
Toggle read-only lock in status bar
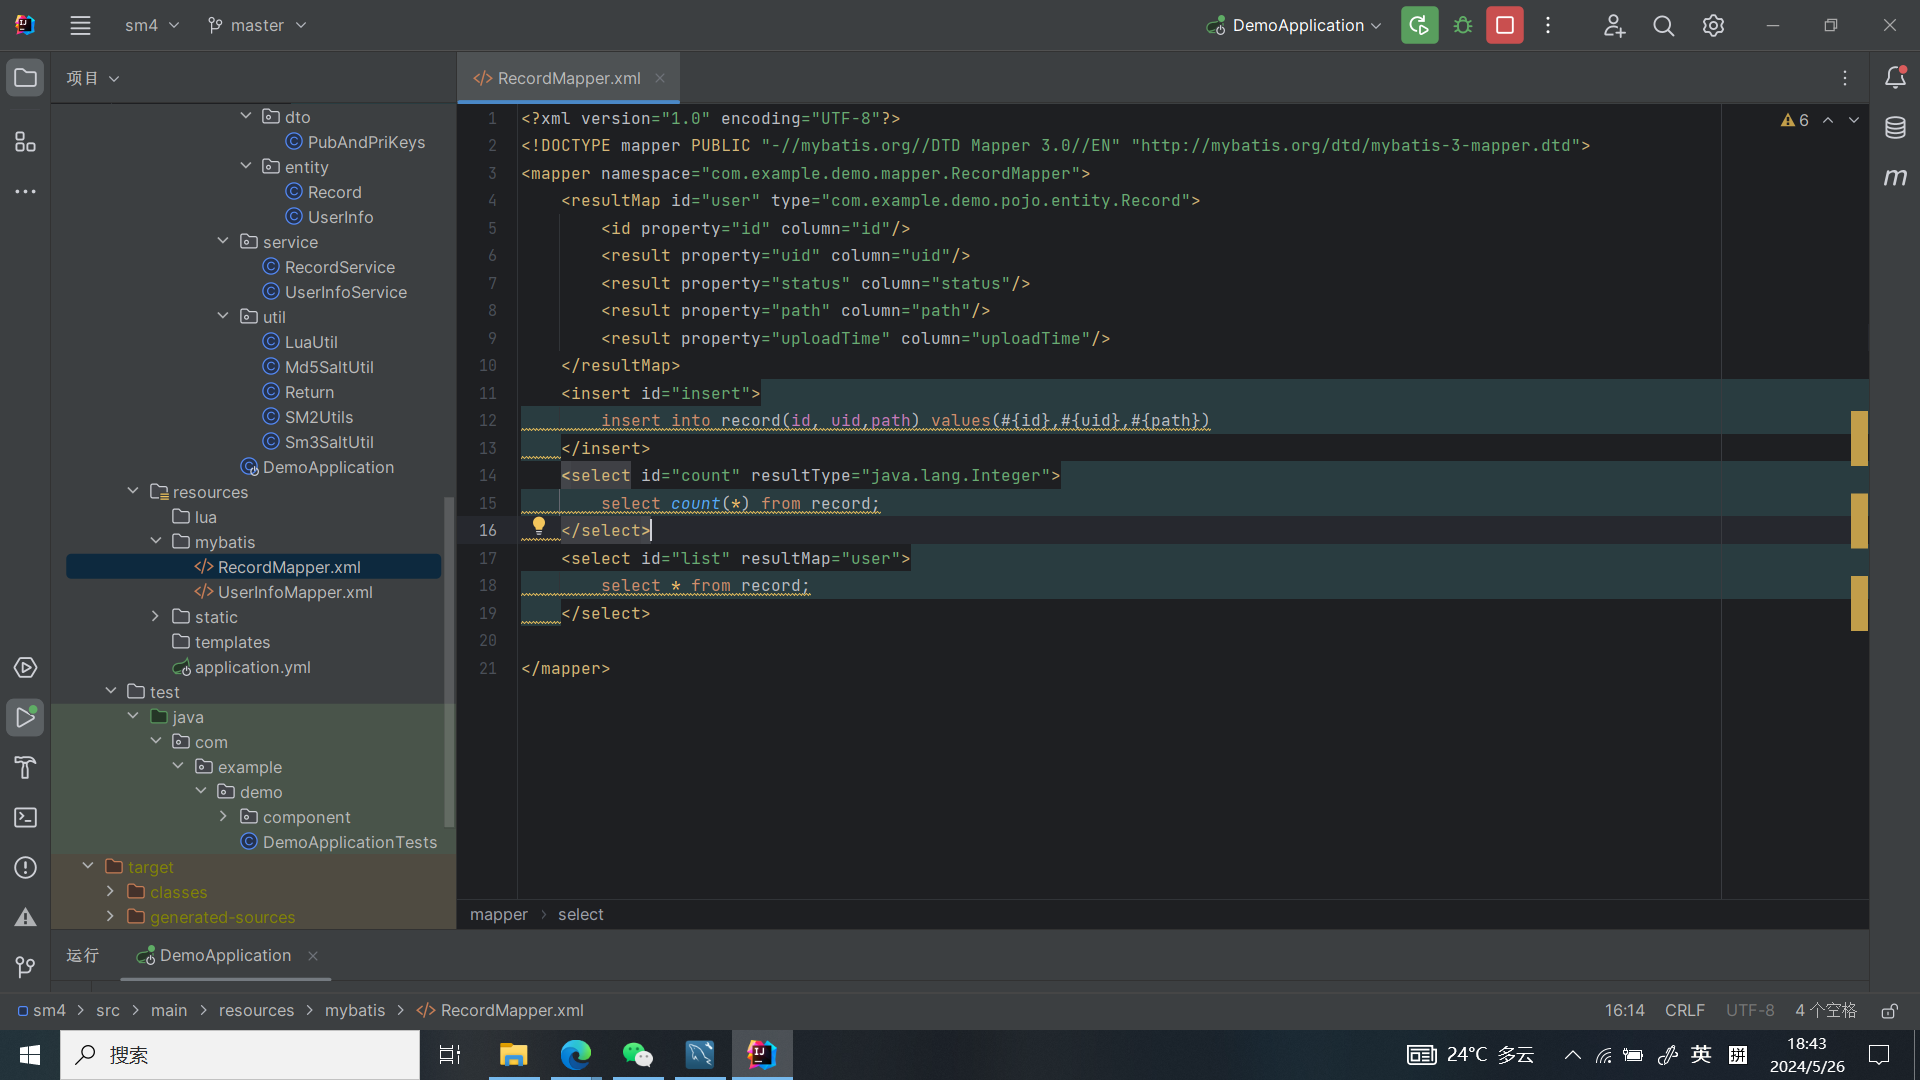(x=1889, y=1011)
